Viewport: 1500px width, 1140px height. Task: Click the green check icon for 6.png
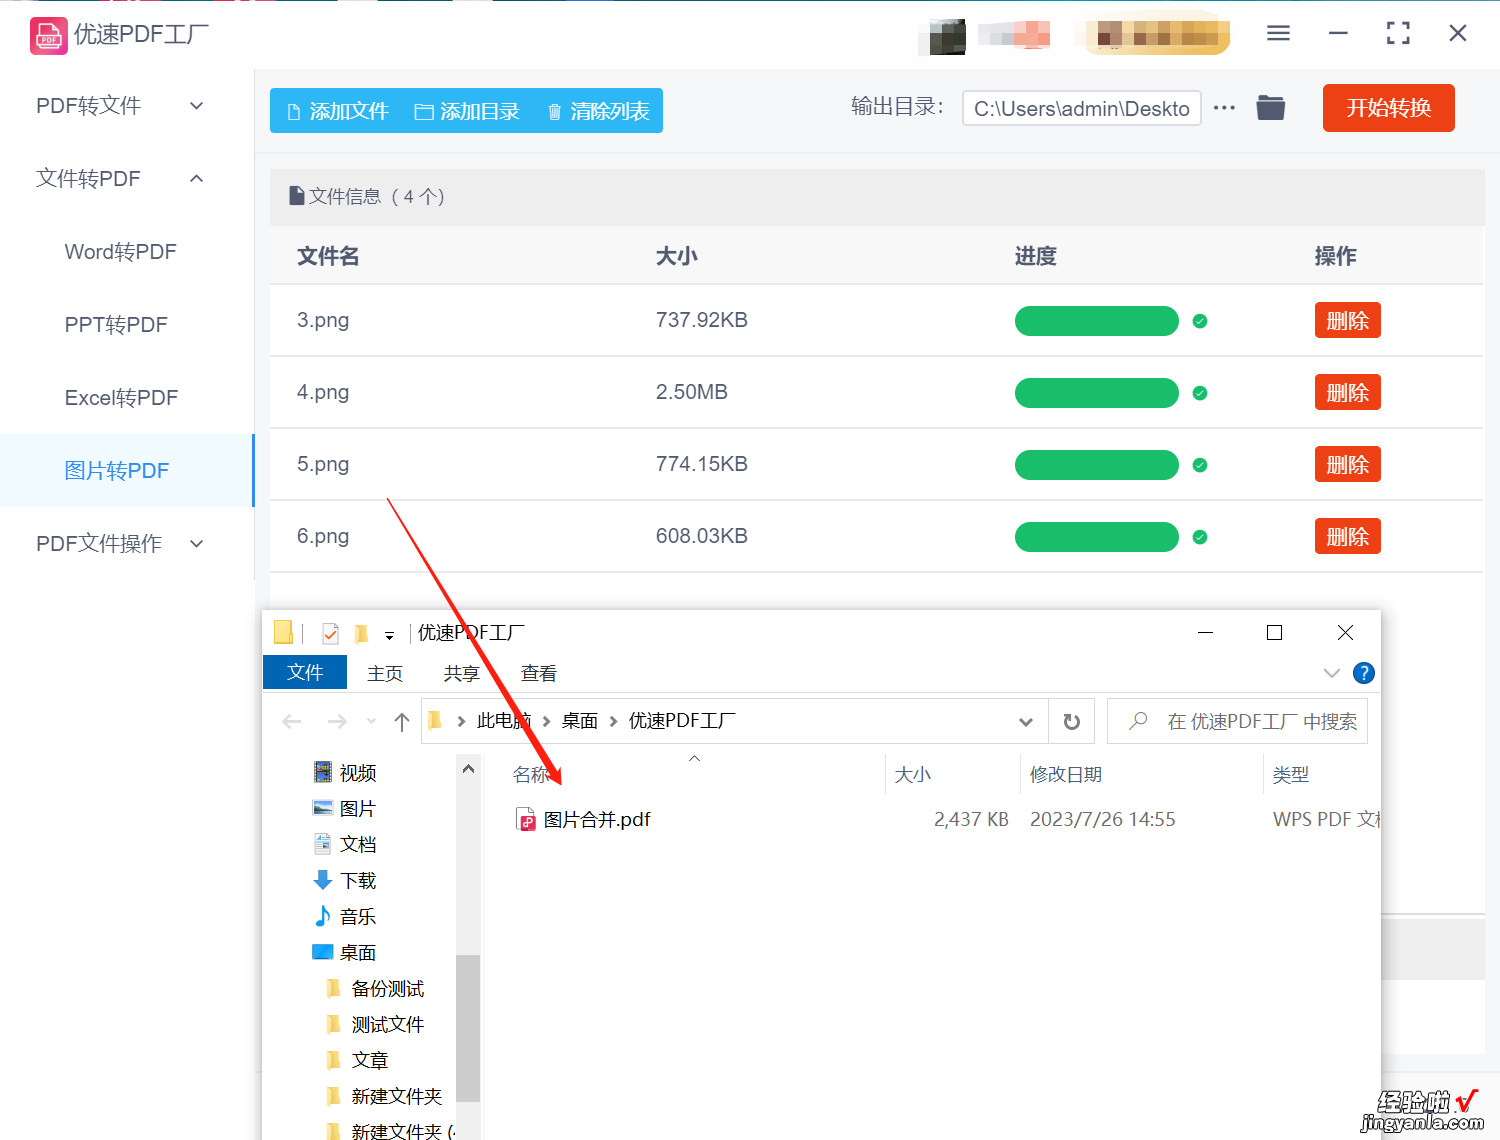click(x=1200, y=537)
